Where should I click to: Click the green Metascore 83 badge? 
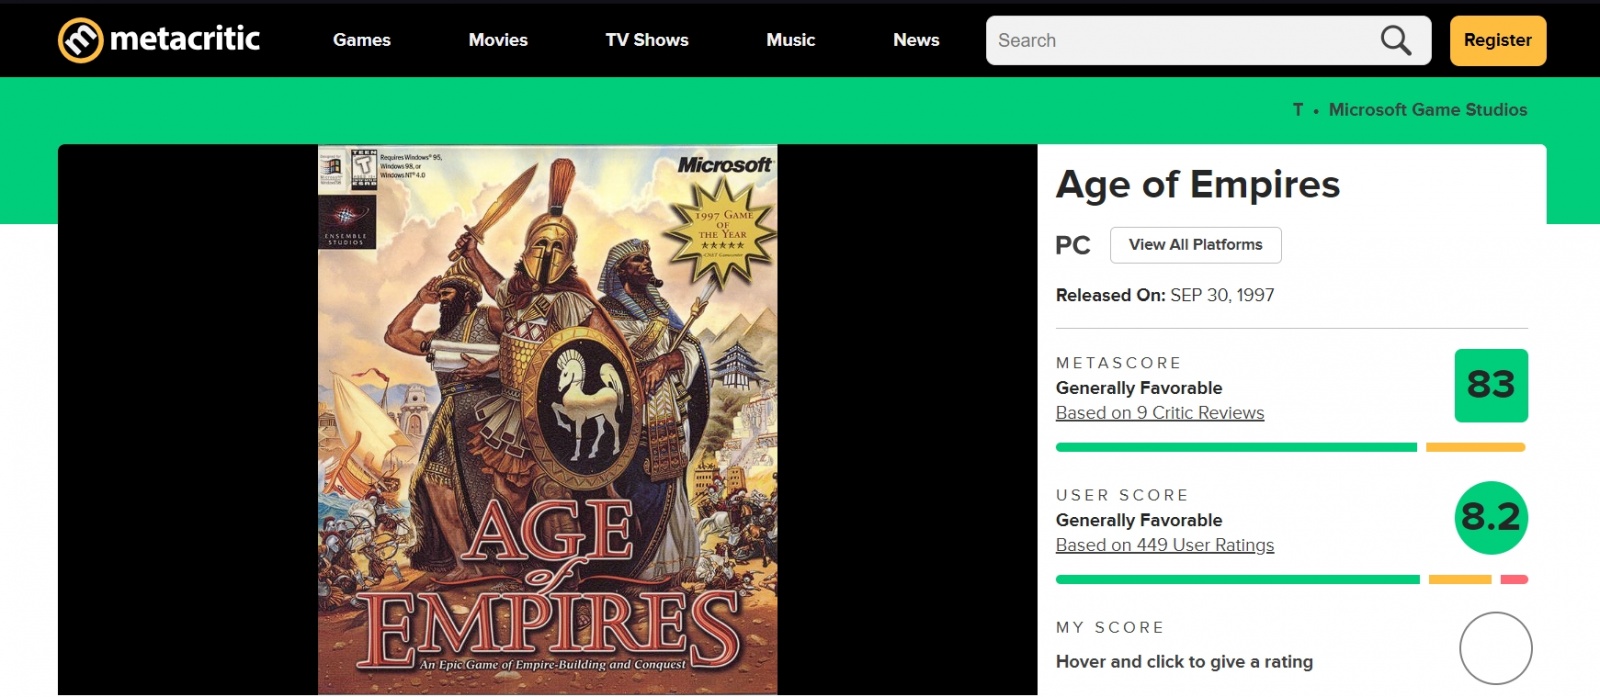(x=1490, y=385)
